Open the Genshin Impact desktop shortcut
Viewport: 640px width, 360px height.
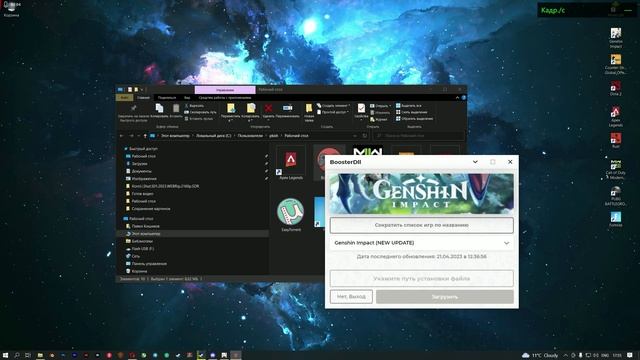(616, 38)
